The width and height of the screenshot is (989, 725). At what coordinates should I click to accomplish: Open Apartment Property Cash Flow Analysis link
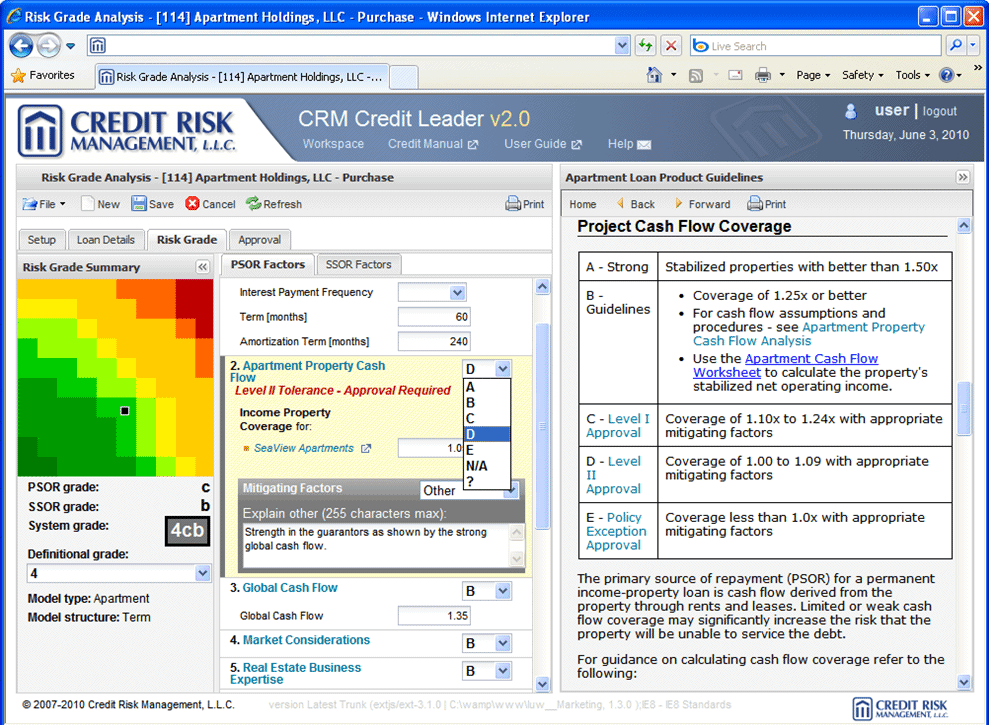[809, 334]
